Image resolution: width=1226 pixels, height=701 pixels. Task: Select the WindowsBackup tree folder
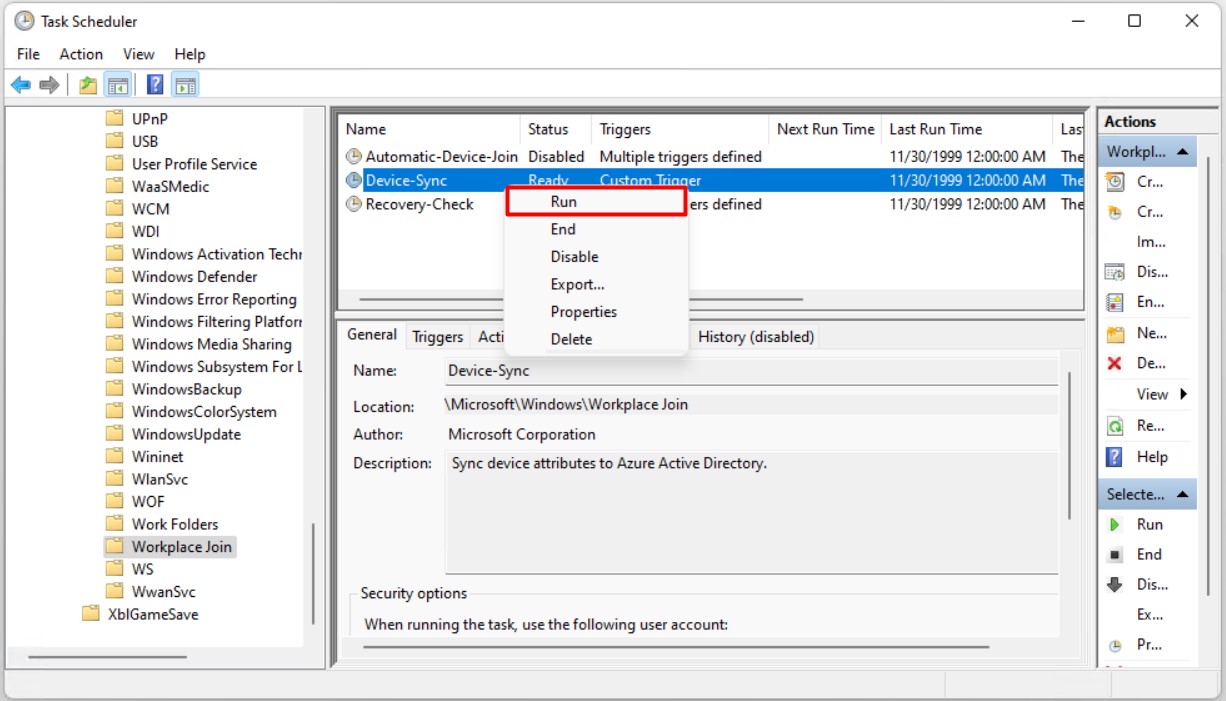(x=187, y=389)
